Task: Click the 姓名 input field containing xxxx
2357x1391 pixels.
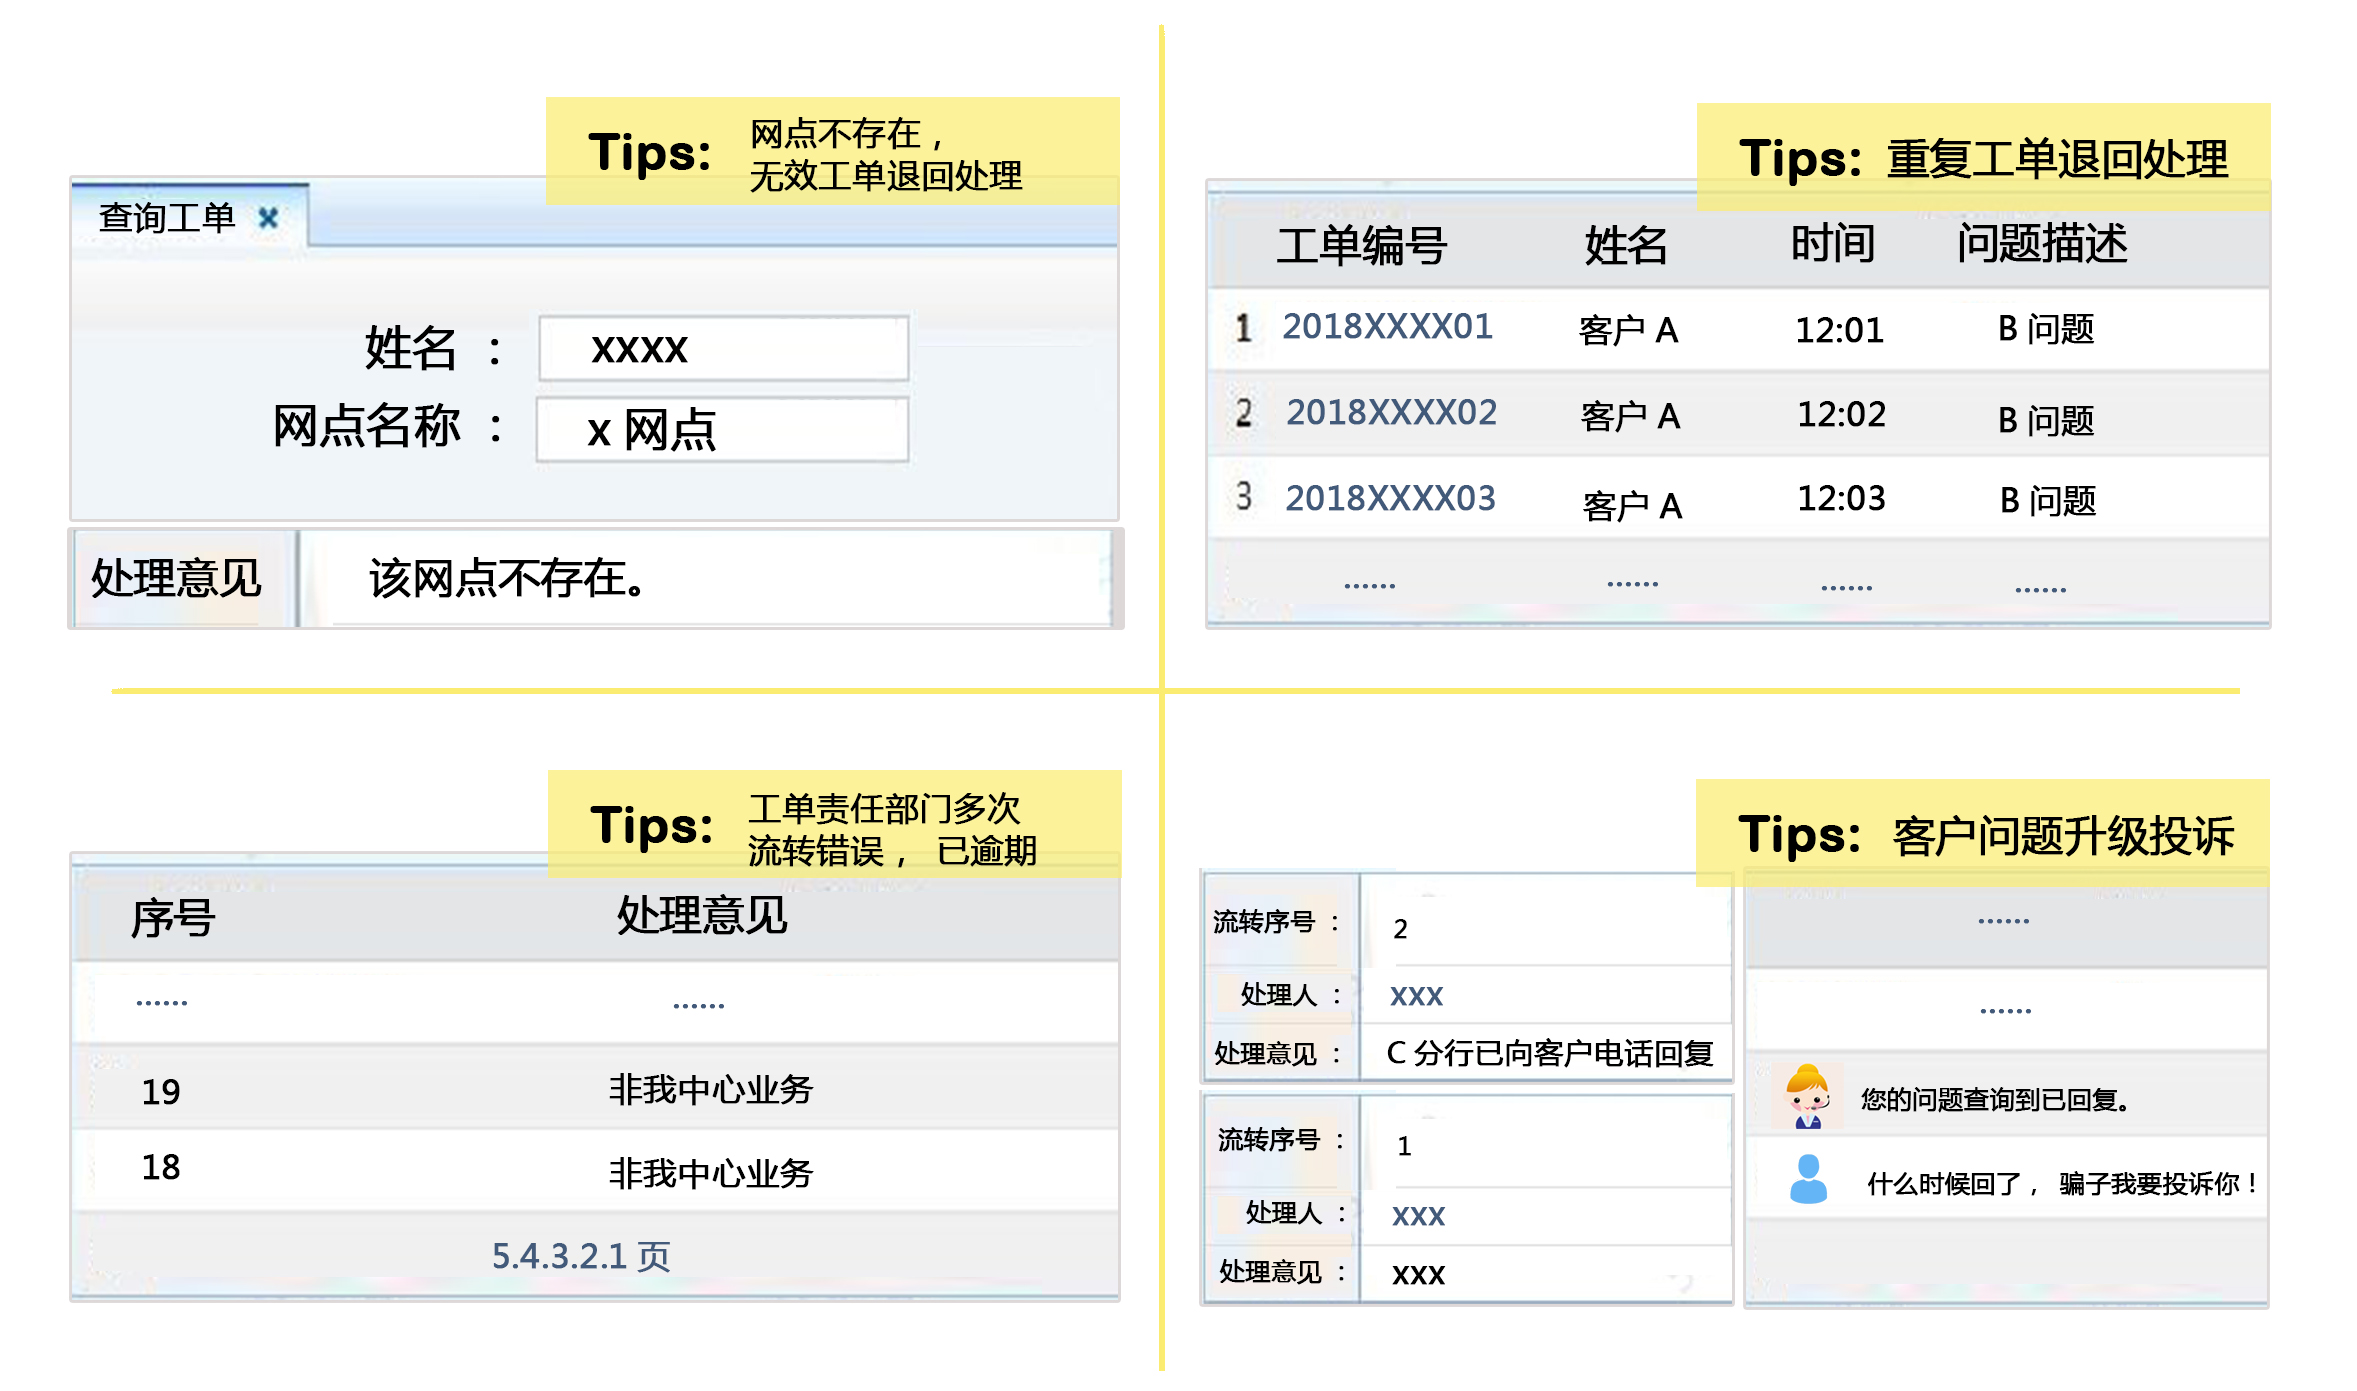Action: 723,348
